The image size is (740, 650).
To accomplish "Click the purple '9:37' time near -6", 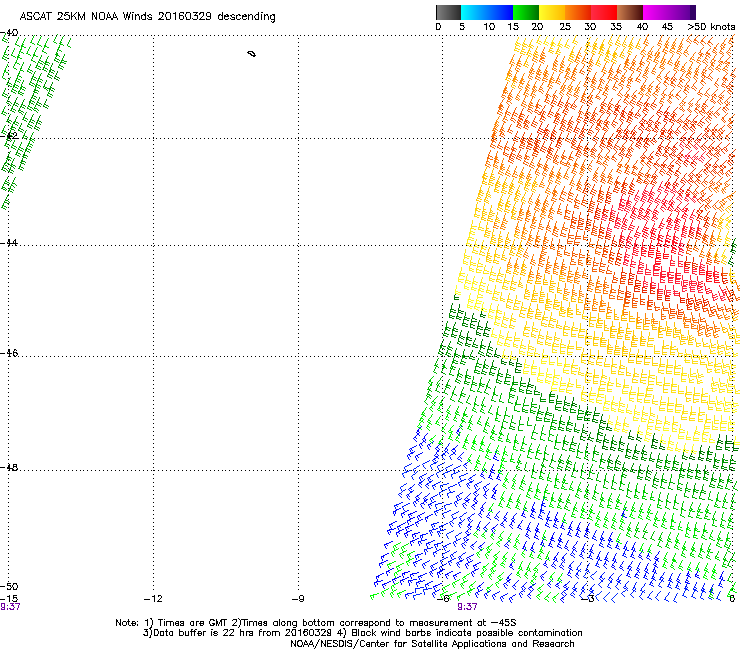I will click(467, 607).
